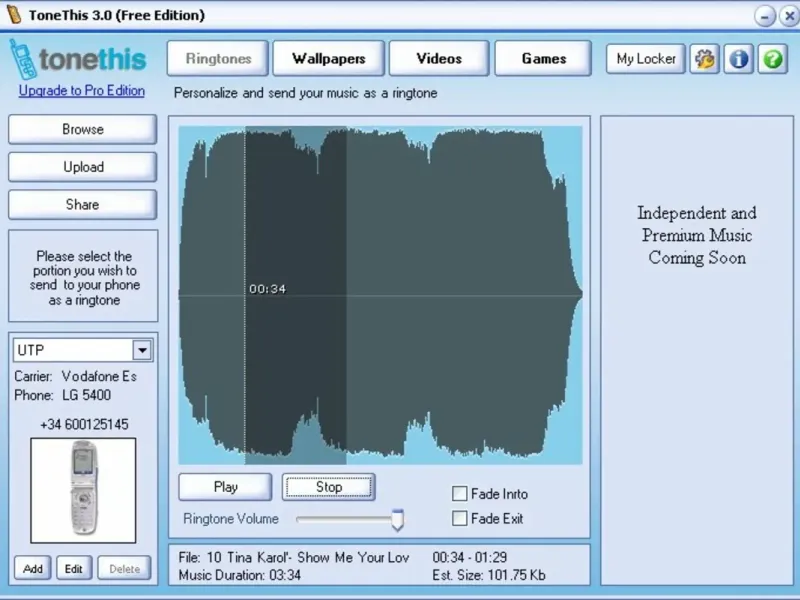The width and height of the screenshot is (800, 600).
Task: Click the Delete phone button
Action: click(x=124, y=568)
